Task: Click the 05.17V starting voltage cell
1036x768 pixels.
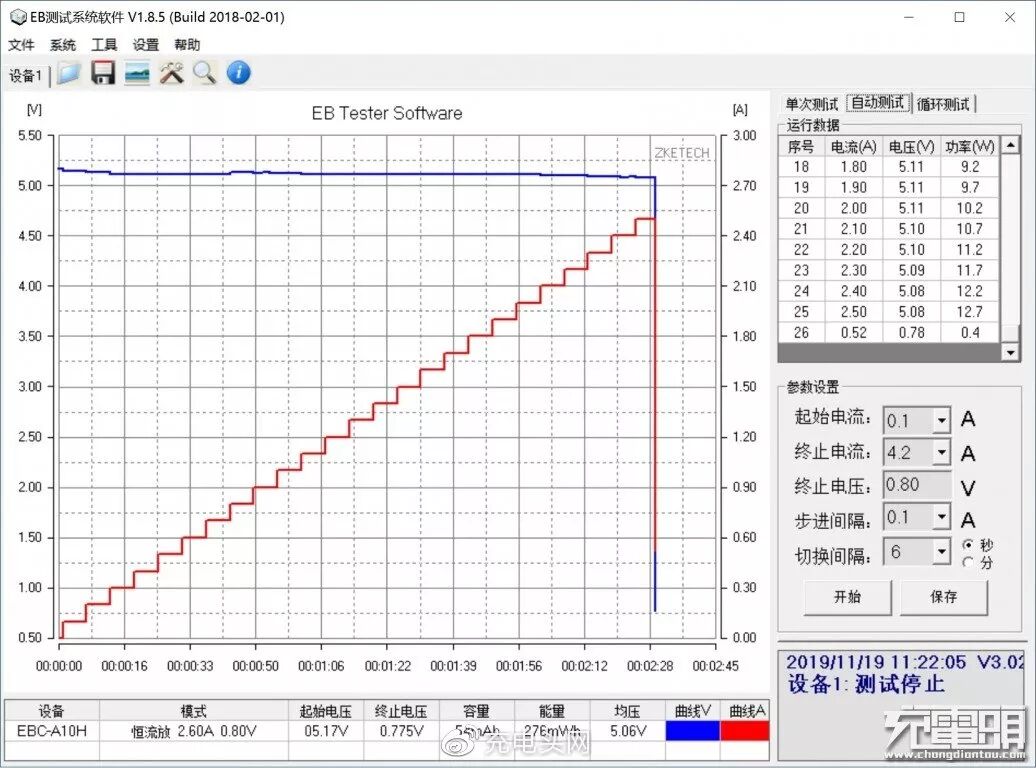Action: [325, 730]
